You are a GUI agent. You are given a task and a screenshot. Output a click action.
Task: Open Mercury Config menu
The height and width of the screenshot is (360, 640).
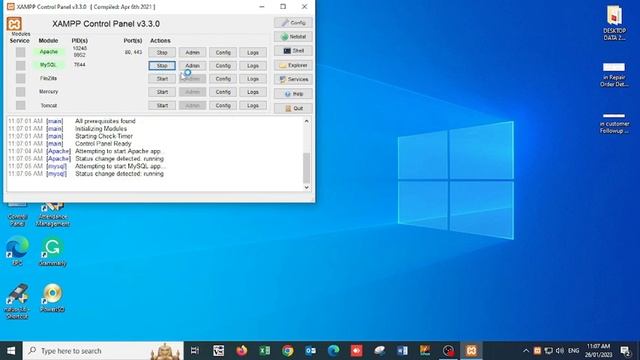[223, 92]
